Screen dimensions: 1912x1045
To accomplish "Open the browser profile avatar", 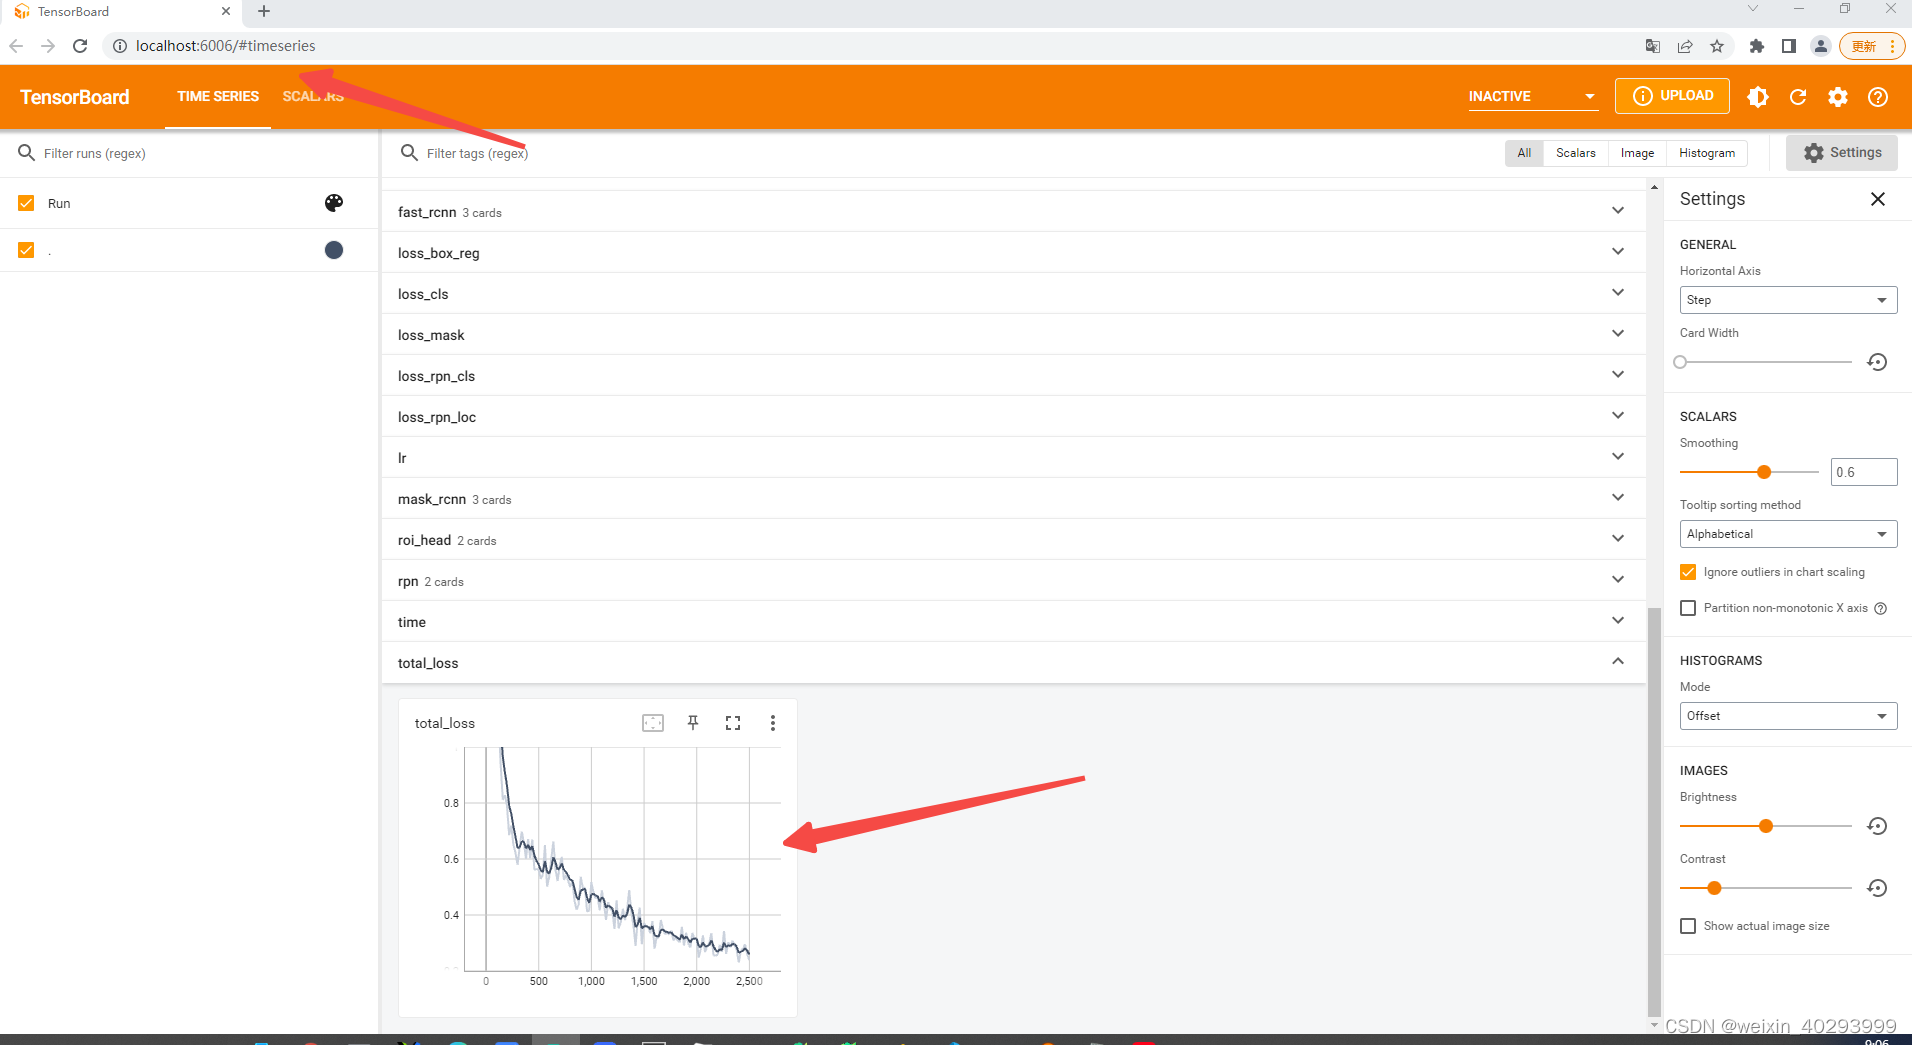I will click(1821, 46).
